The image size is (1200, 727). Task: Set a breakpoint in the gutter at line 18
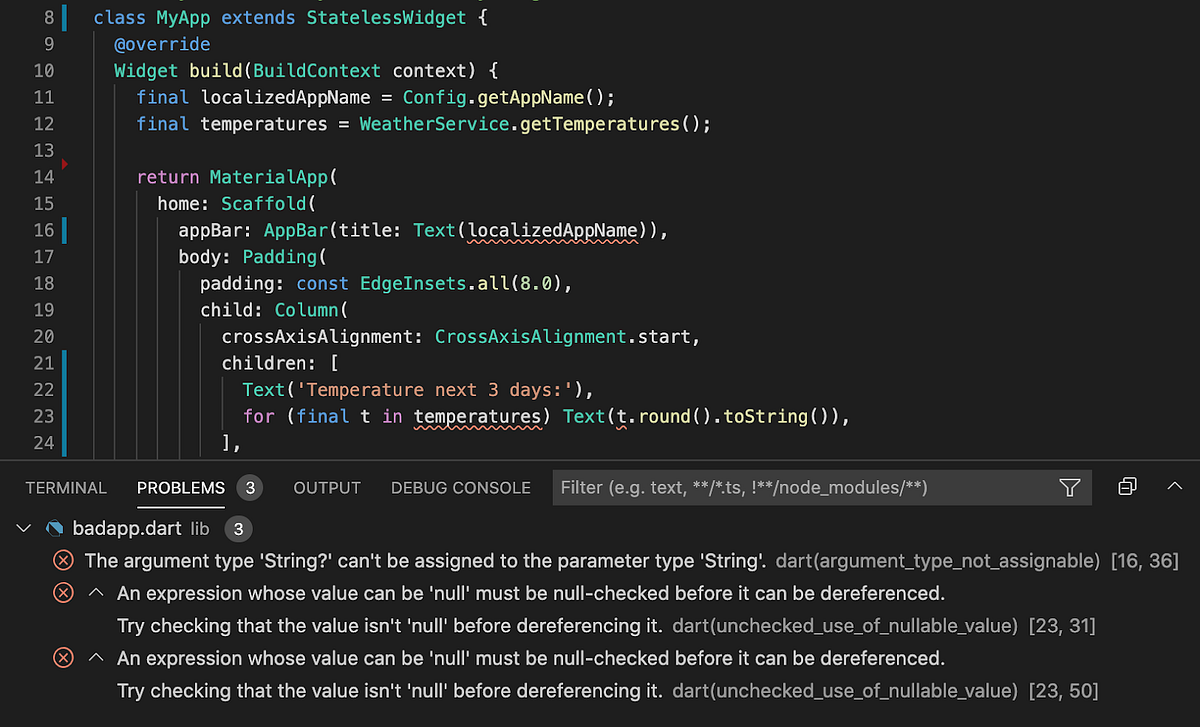63,283
